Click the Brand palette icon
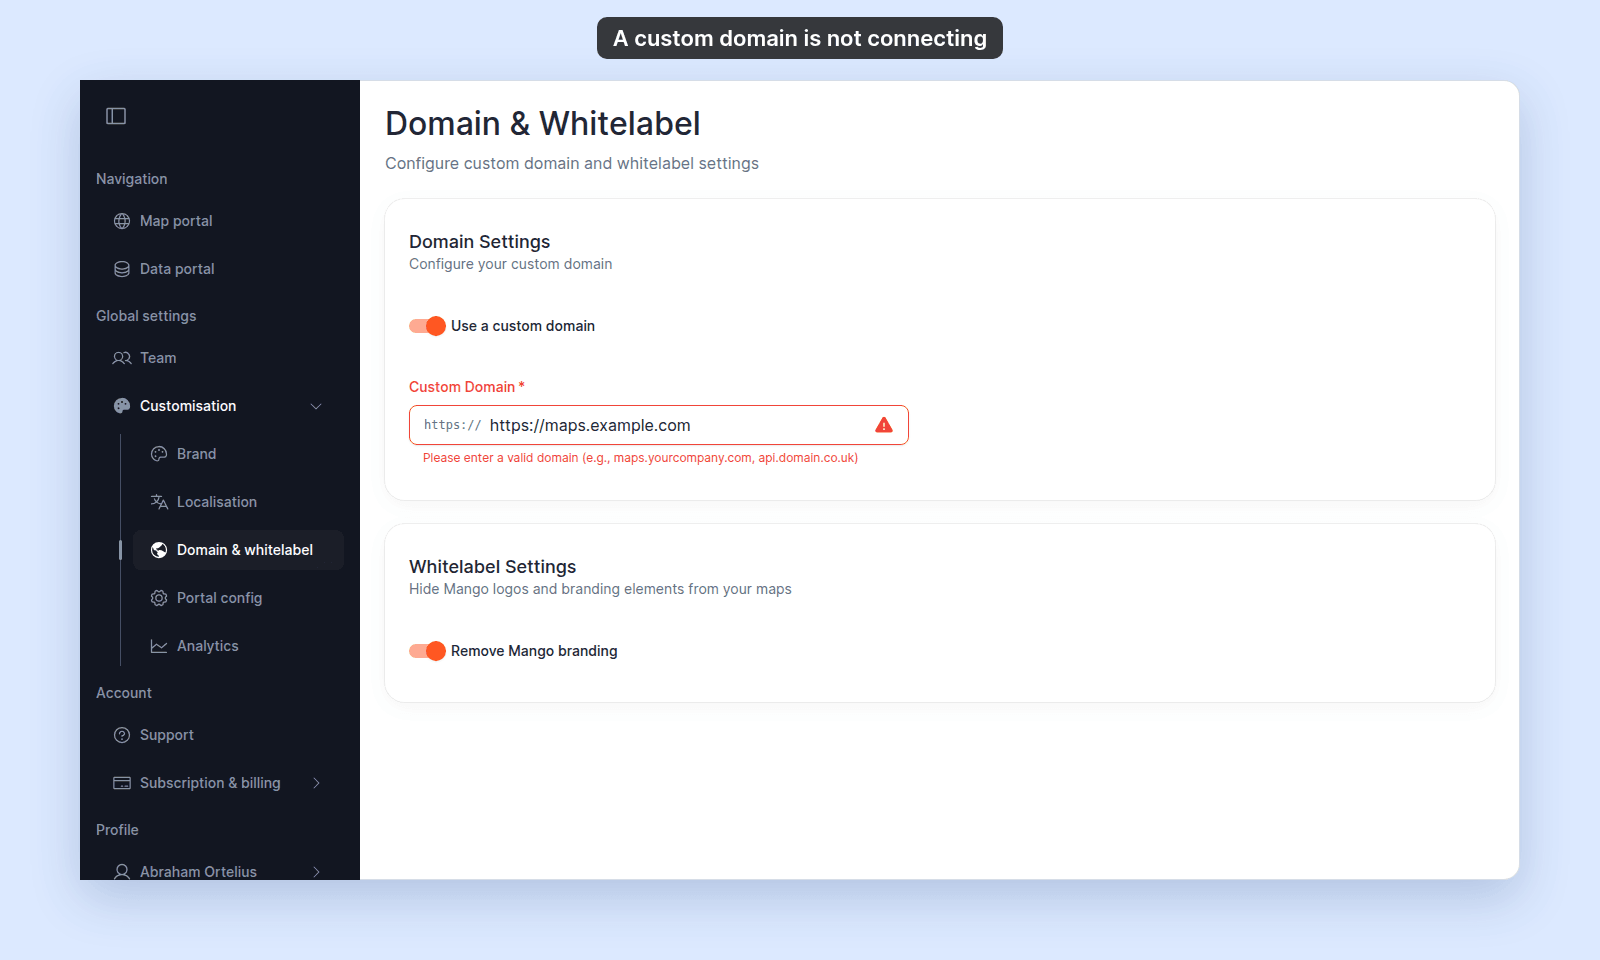This screenshot has width=1600, height=960. click(159, 454)
